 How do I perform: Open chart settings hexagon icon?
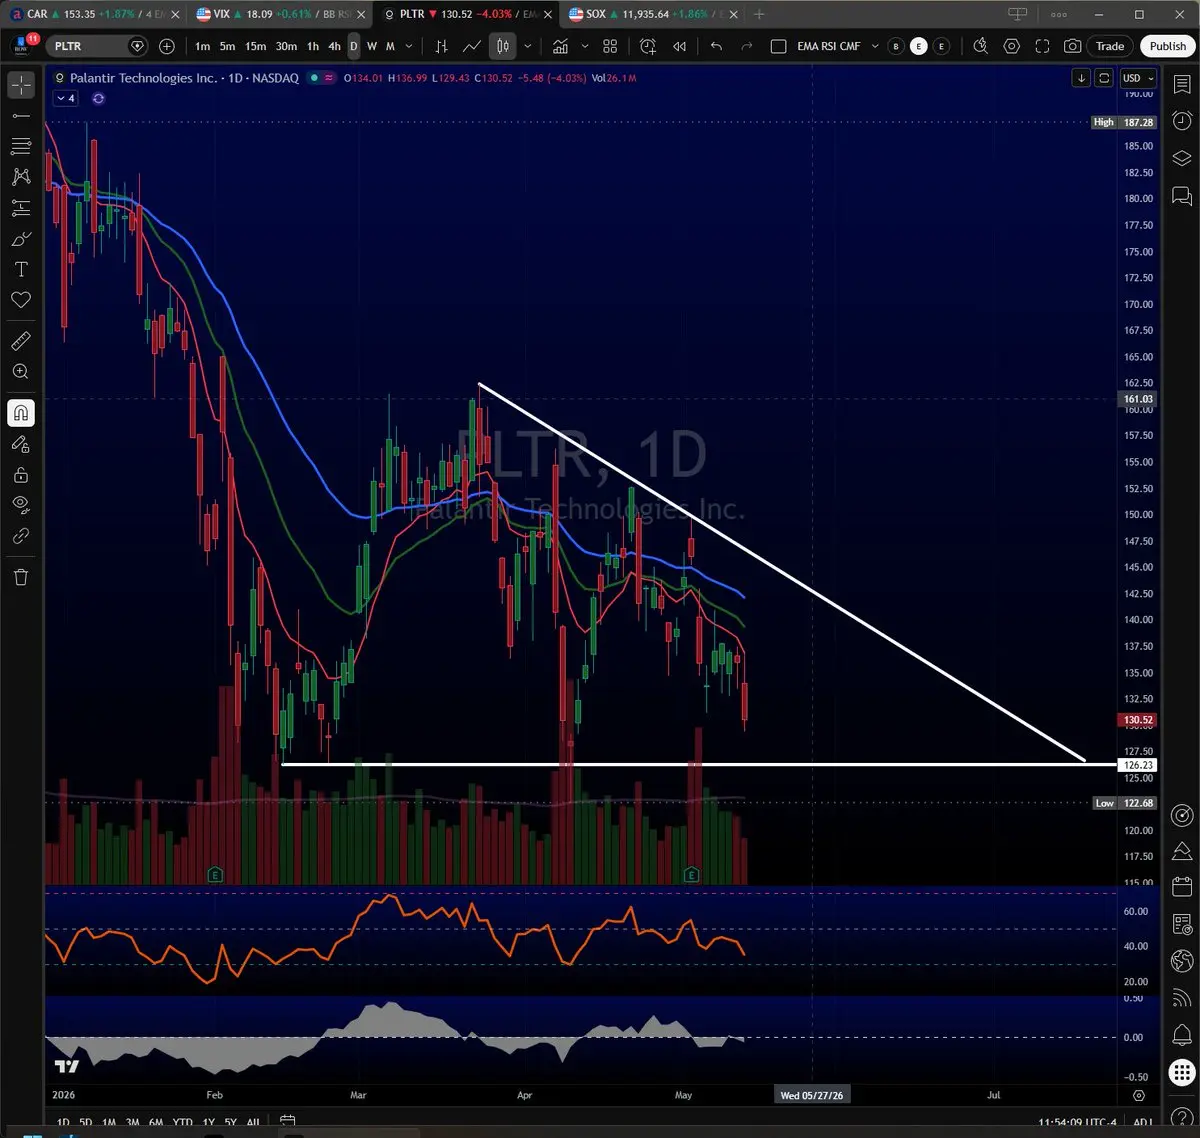[1012, 46]
